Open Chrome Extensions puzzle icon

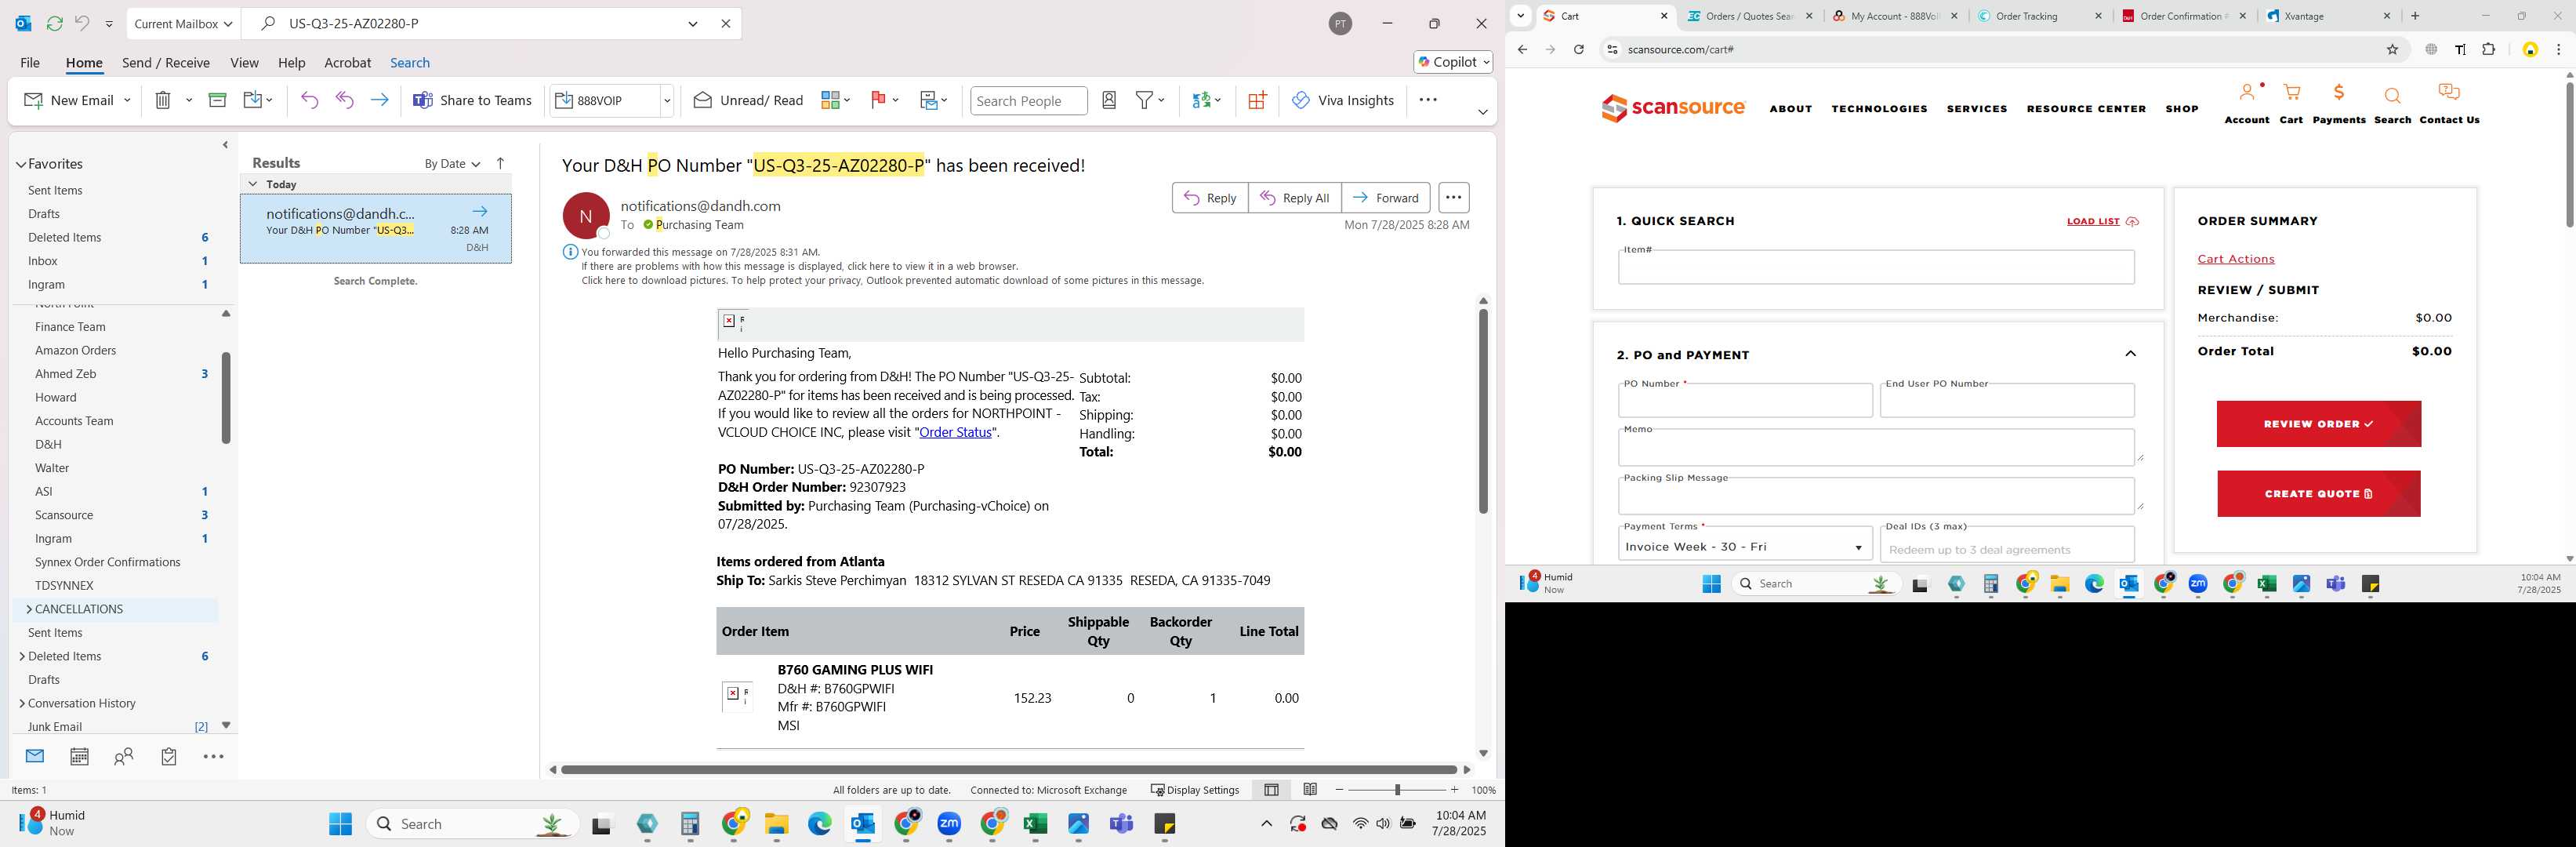2489,49
